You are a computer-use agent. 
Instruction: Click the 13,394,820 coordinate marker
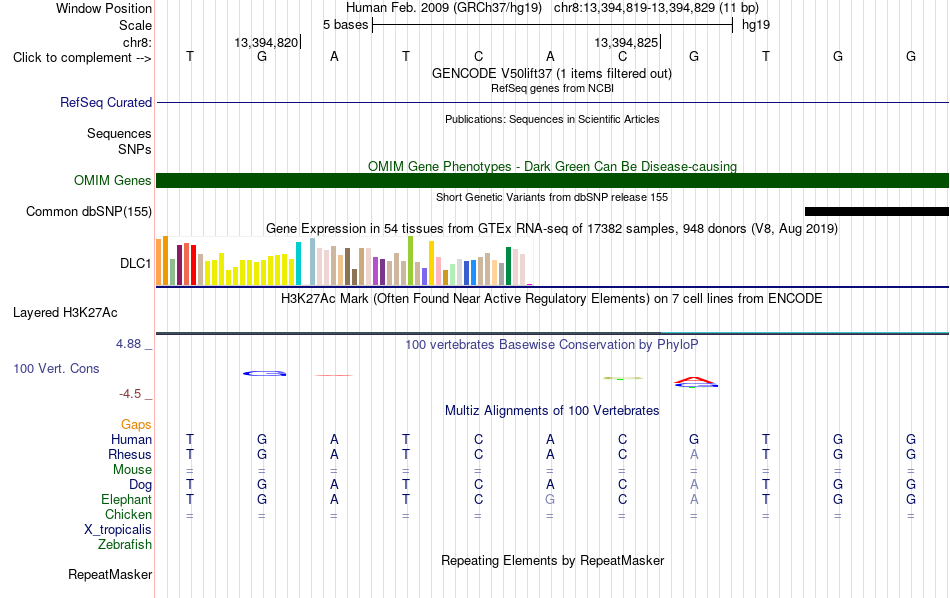pyautogui.click(x=267, y=42)
